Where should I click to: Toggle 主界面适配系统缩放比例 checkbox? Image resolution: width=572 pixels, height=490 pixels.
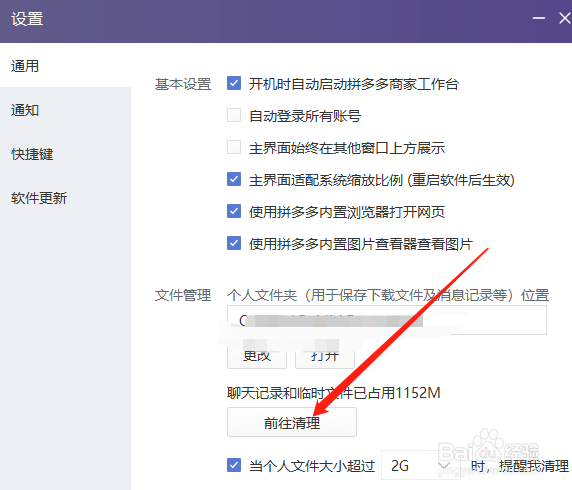tap(234, 179)
